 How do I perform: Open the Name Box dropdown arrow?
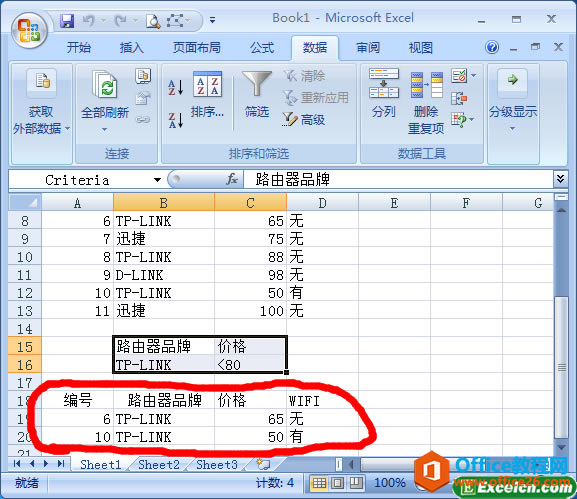click(x=157, y=180)
